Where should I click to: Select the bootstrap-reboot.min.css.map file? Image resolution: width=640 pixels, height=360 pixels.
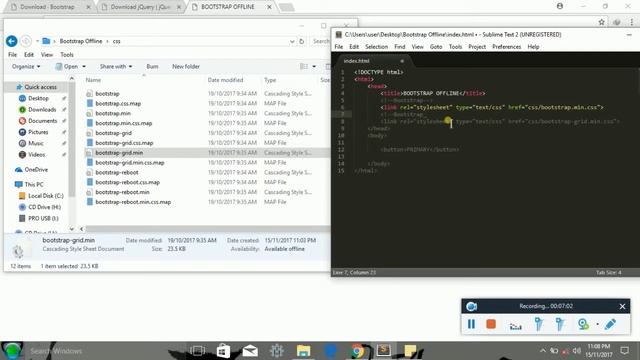click(133, 202)
